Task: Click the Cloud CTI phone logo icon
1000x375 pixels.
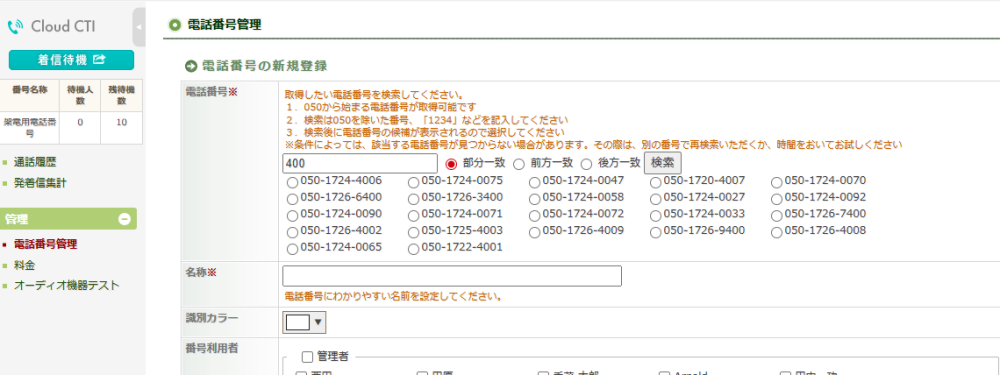Action: click(15, 27)
